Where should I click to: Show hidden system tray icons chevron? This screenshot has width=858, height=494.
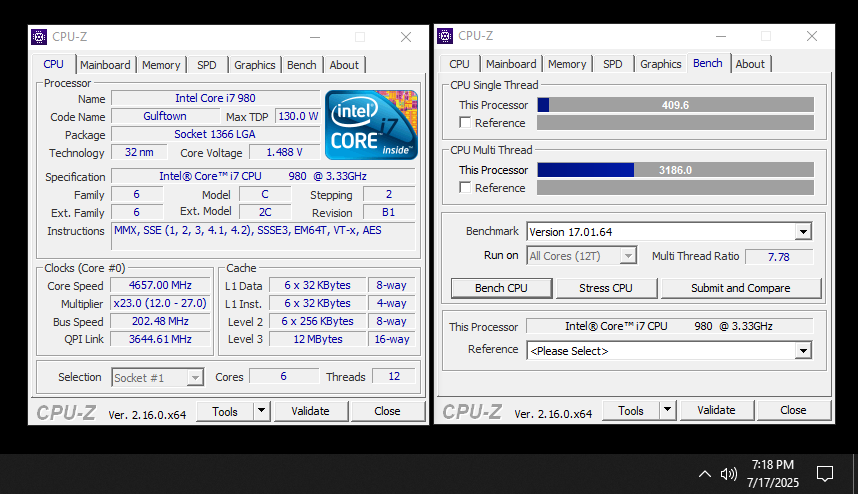[705, 474]
